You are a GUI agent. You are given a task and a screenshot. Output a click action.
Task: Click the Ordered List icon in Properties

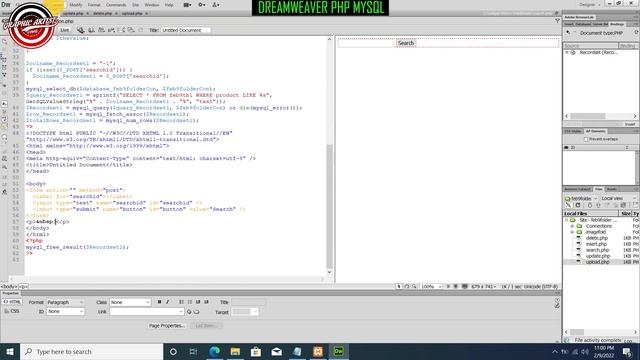pos(190,302)
